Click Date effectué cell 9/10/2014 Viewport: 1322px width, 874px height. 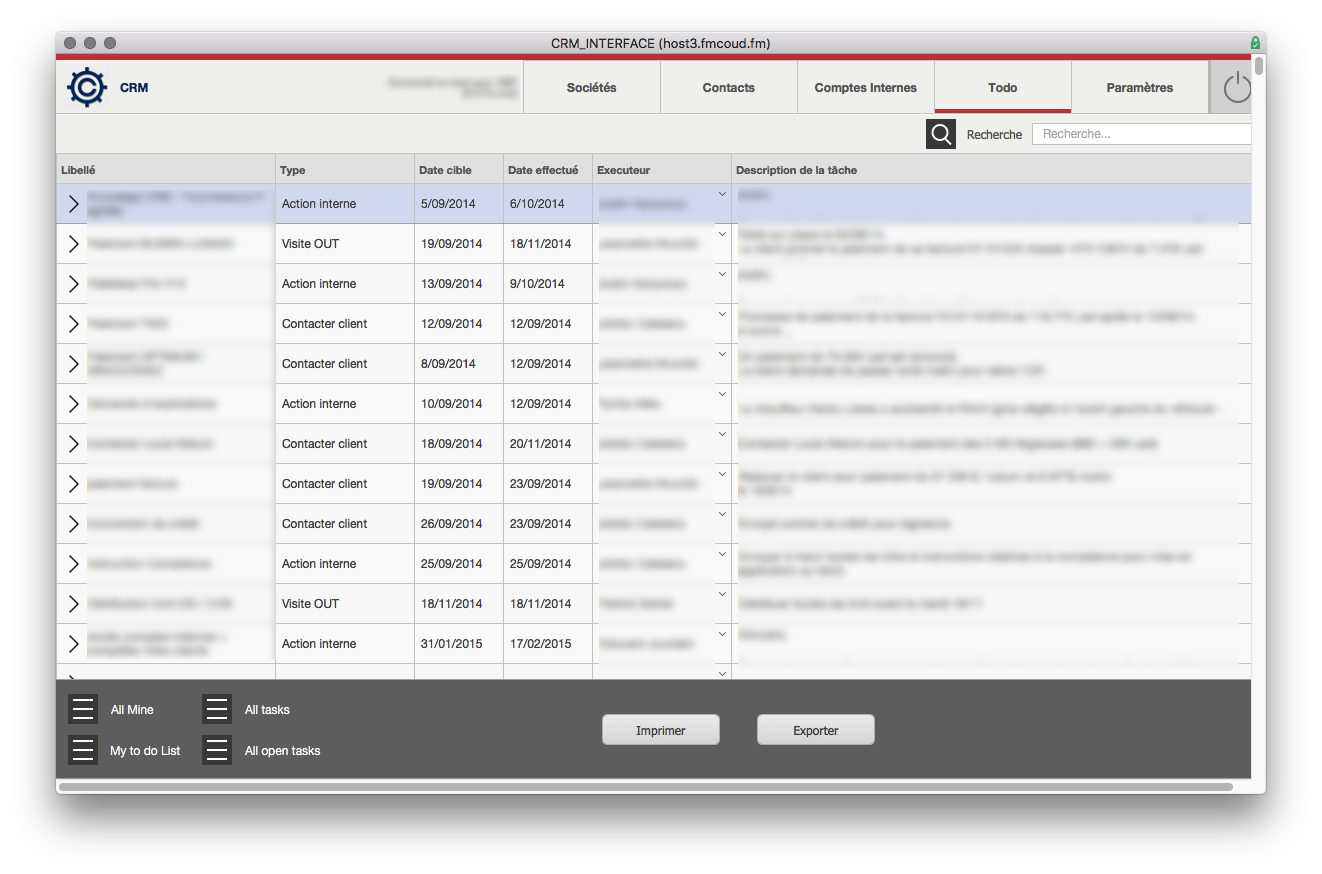548,284
